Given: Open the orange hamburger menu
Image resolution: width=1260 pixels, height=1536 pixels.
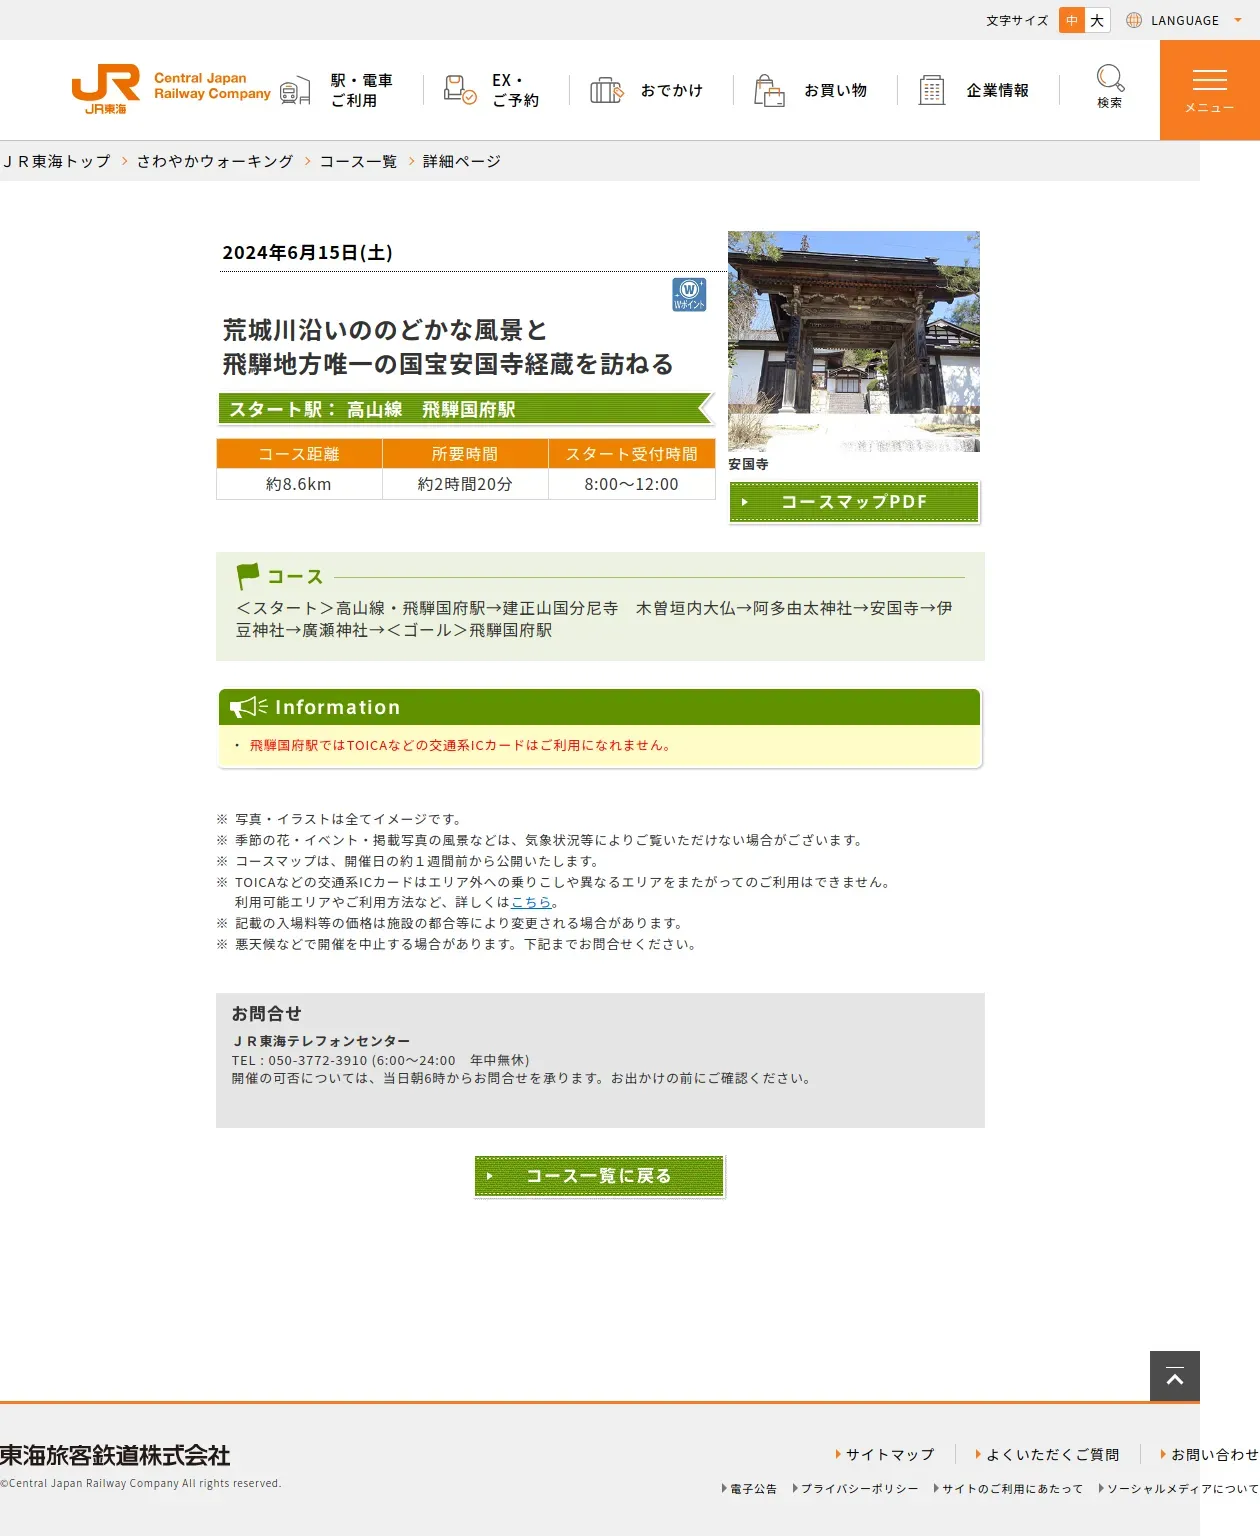Looking at the screenshot, I should 1210,90.
